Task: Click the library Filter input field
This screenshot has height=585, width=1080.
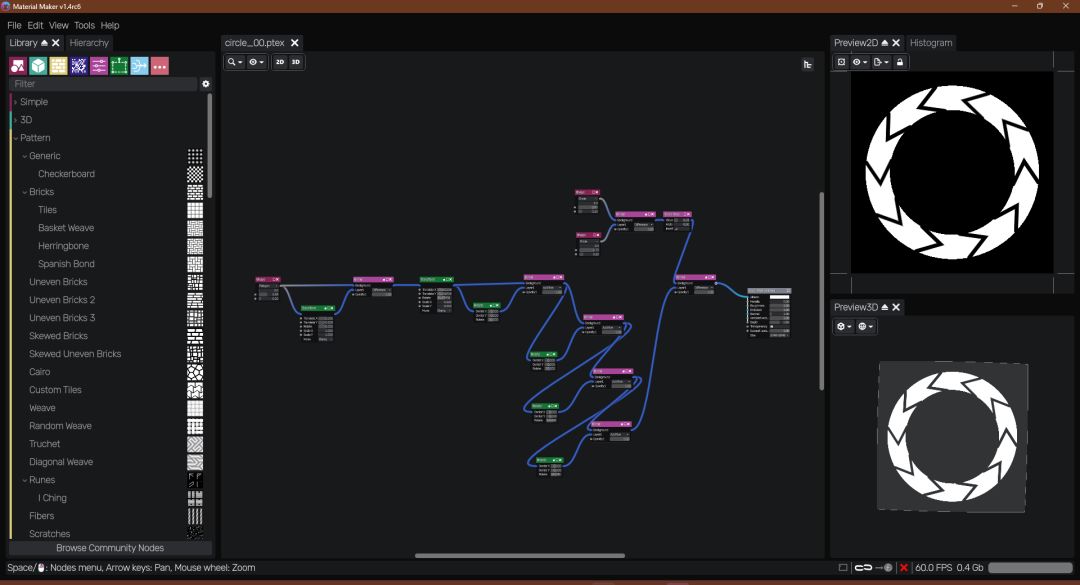Action: pyautogui.click(x=103, y=84)
